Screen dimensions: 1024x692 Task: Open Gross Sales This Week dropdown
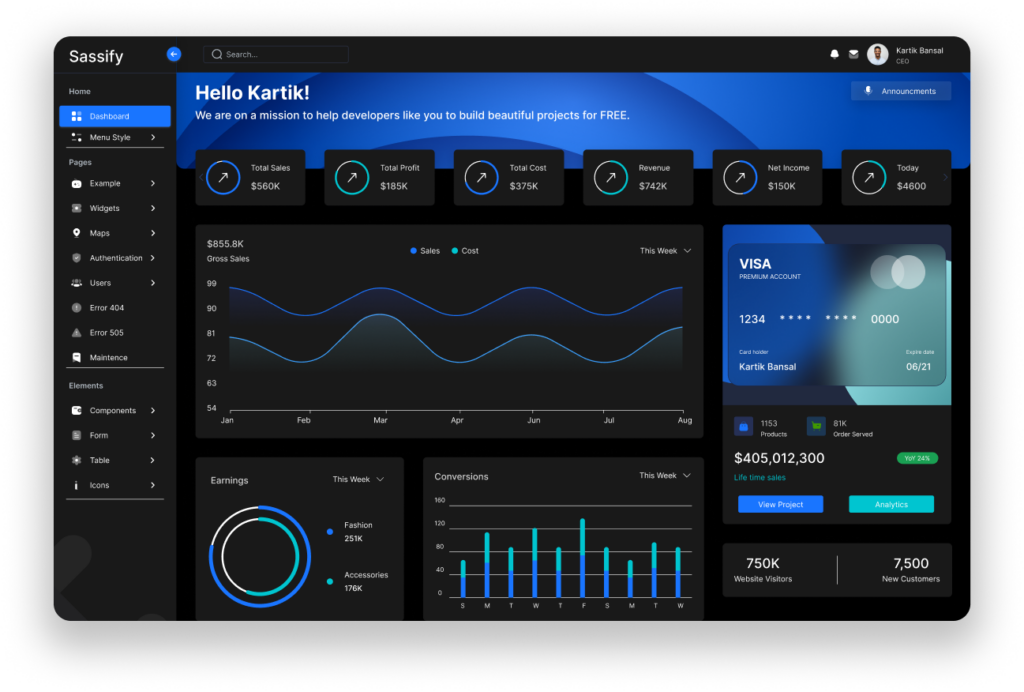pyautogui.click(x=665, y=251)
